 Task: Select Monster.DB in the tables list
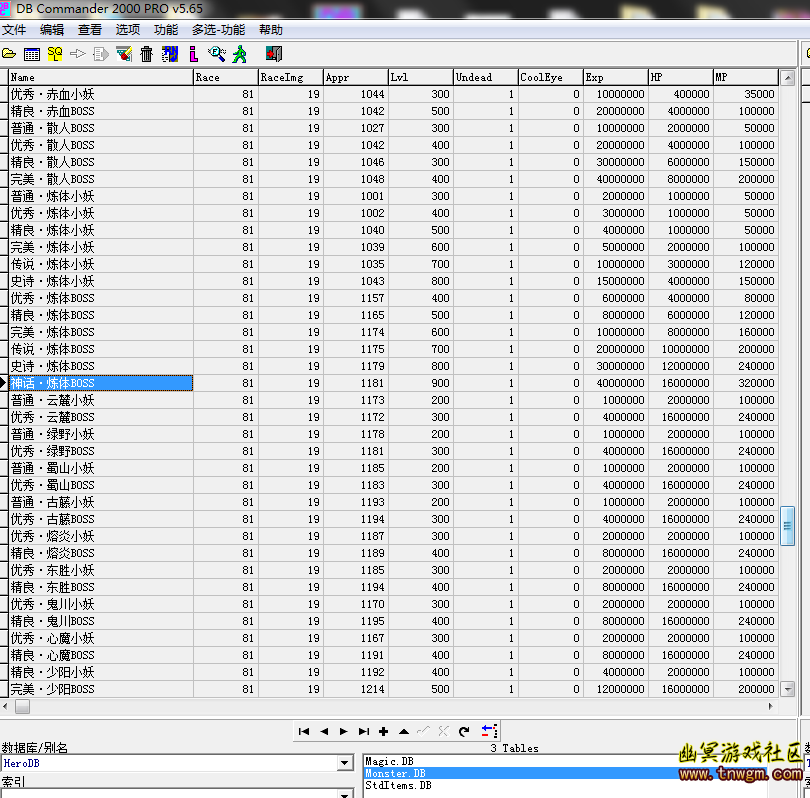click(x=395, y=773)
